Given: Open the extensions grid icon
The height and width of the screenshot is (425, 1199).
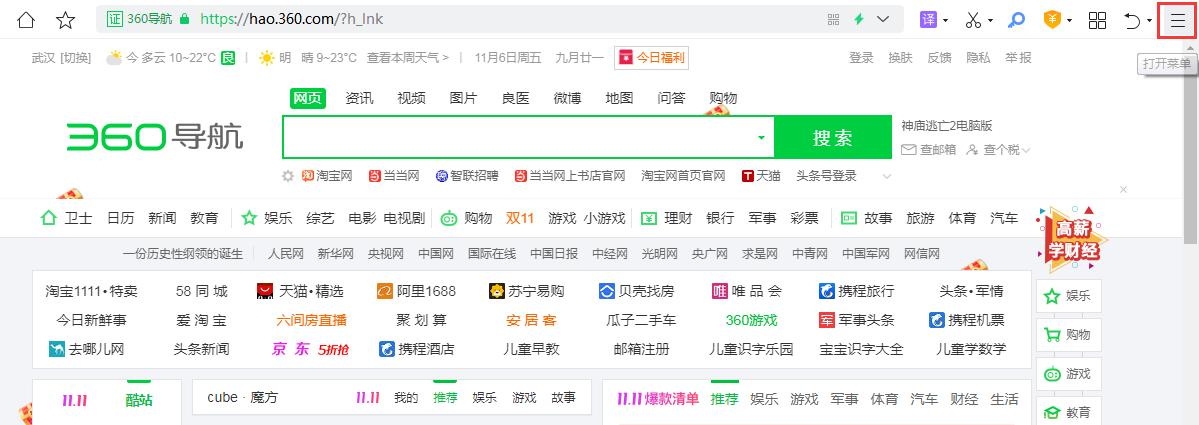Looking at the screenshot, I should [1097, 20].
